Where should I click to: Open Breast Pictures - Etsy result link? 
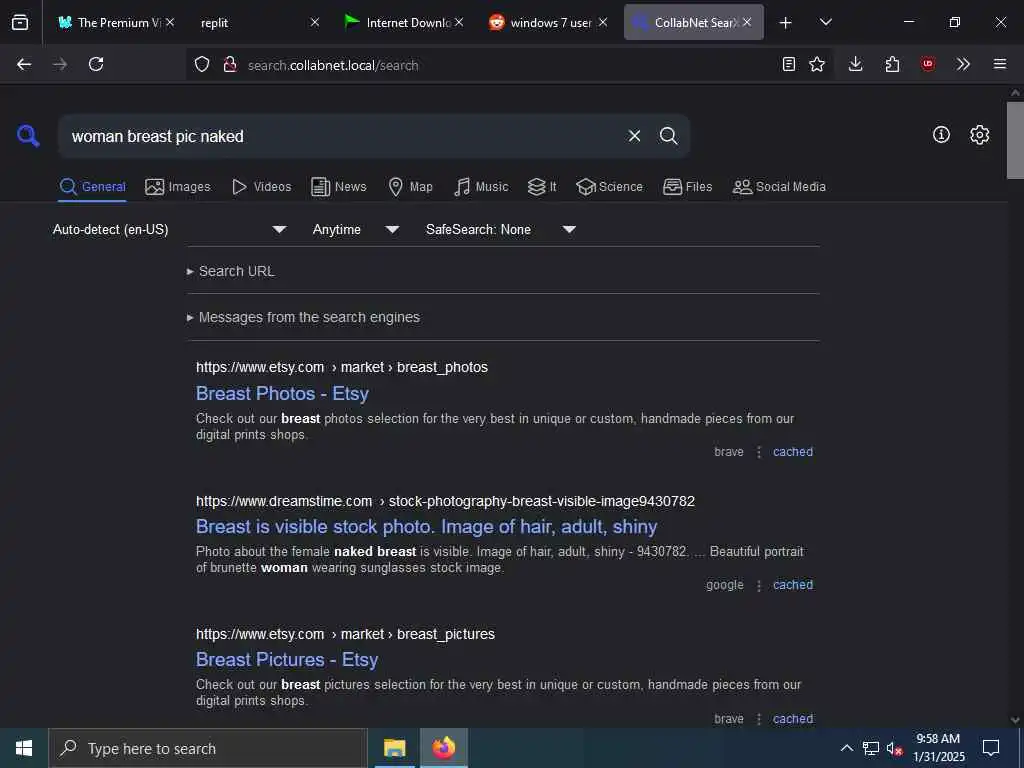point(287,660)
